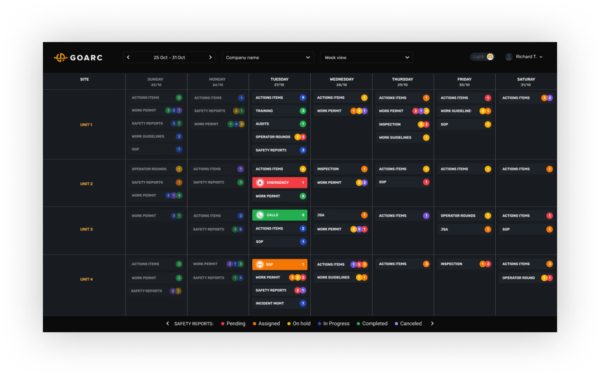Viewport: 600px width, 376px height.
Task: Open SOP item in Unit 1 Friday
Action: click(x=465, y=124)
